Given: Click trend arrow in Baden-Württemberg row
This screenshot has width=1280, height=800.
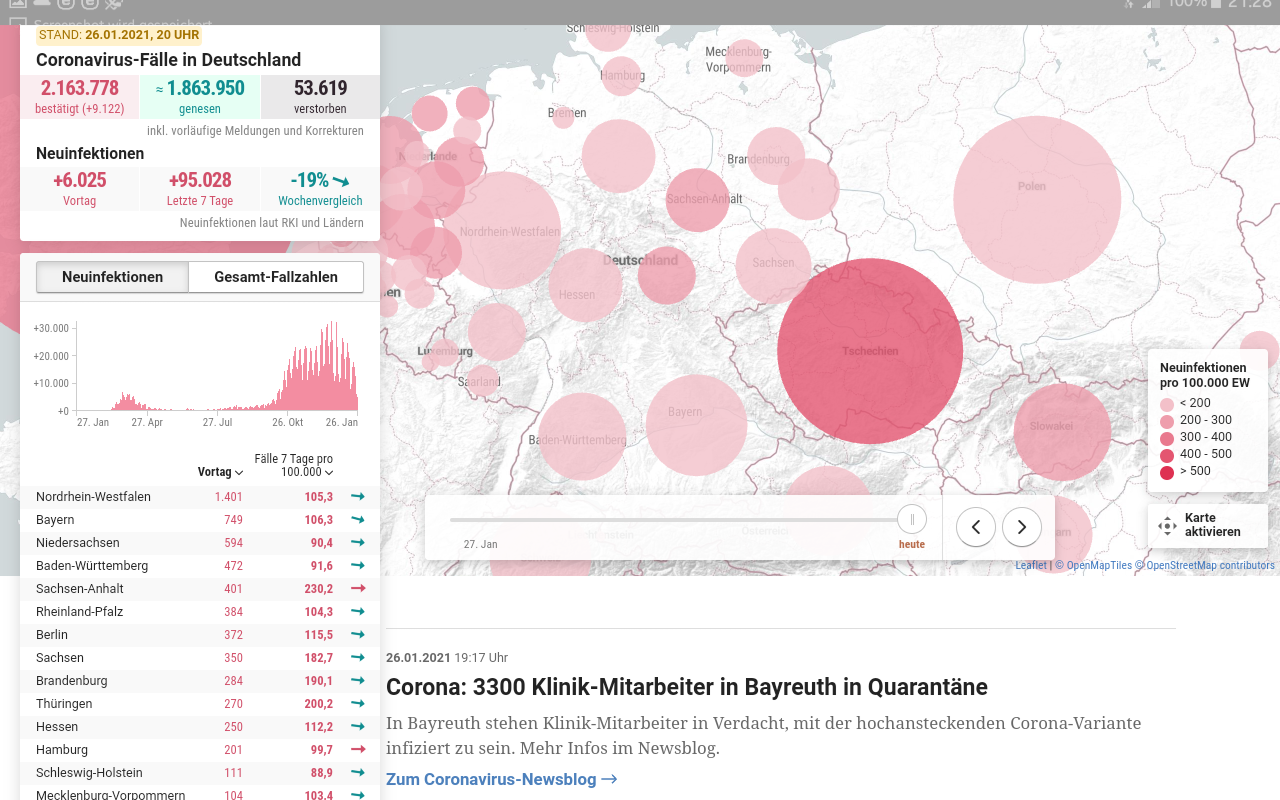Looking at the screenshot, I should click(358, 566).
